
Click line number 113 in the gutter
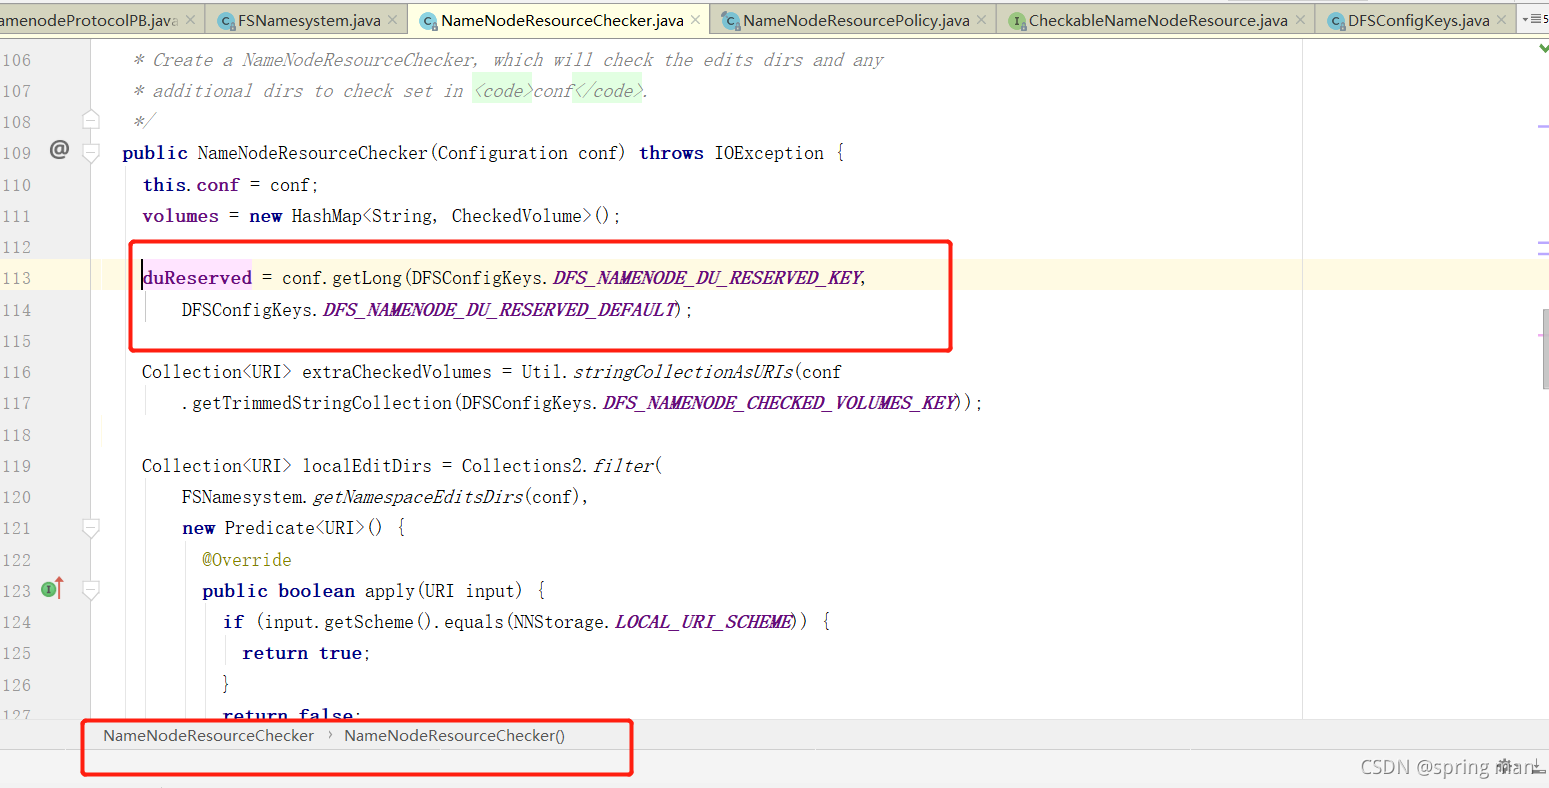[16, 278]
